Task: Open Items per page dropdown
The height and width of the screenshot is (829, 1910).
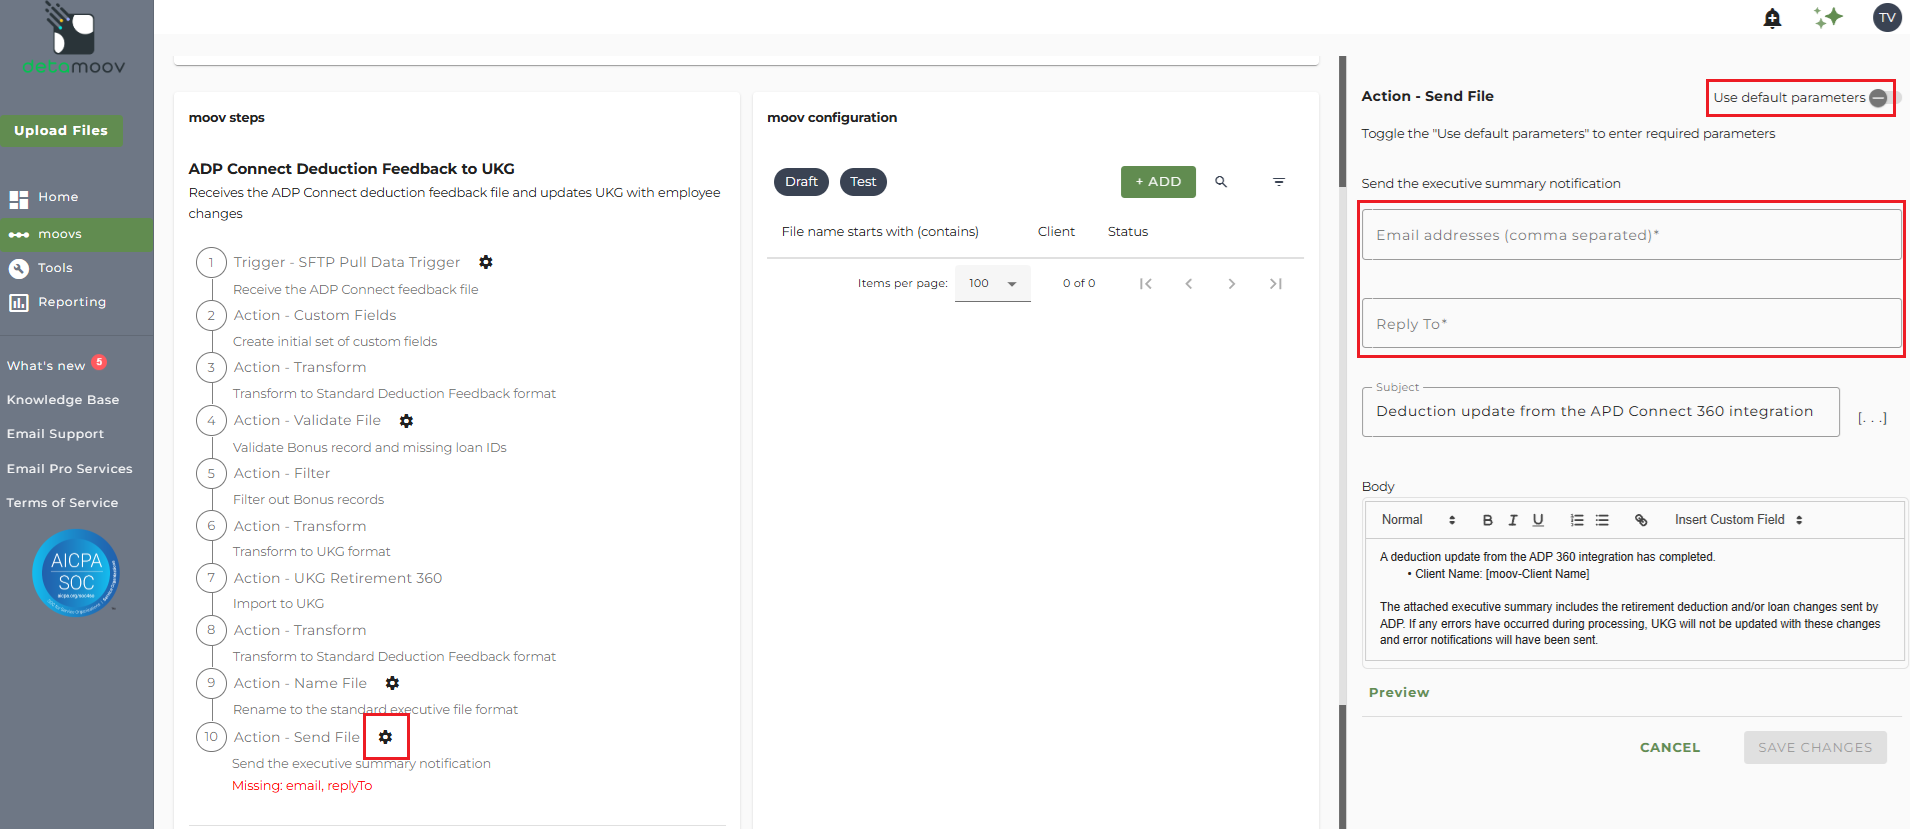Action: [x=992, y=284]
